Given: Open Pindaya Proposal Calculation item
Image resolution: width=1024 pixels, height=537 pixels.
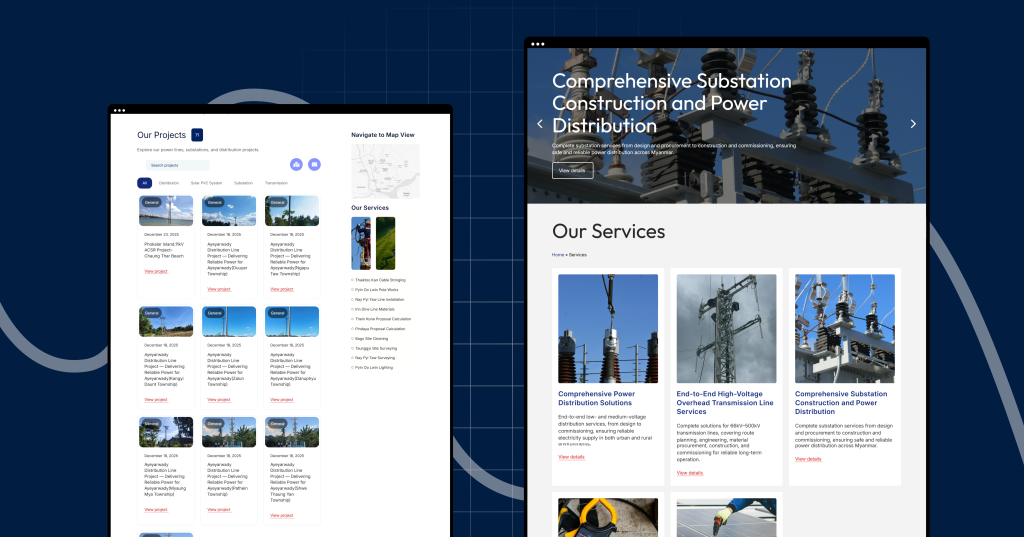Looking at the screenshot, I should pos(380,329).
